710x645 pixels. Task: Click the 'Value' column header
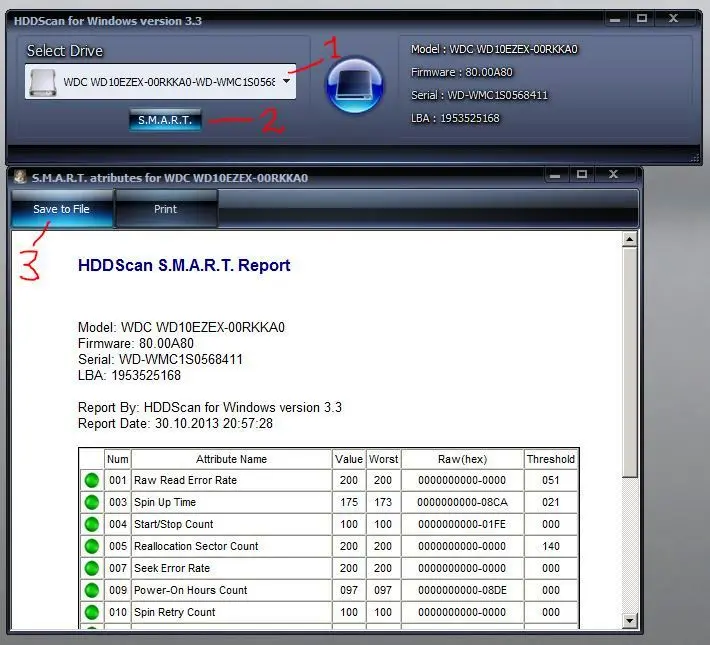coord(349,459)
